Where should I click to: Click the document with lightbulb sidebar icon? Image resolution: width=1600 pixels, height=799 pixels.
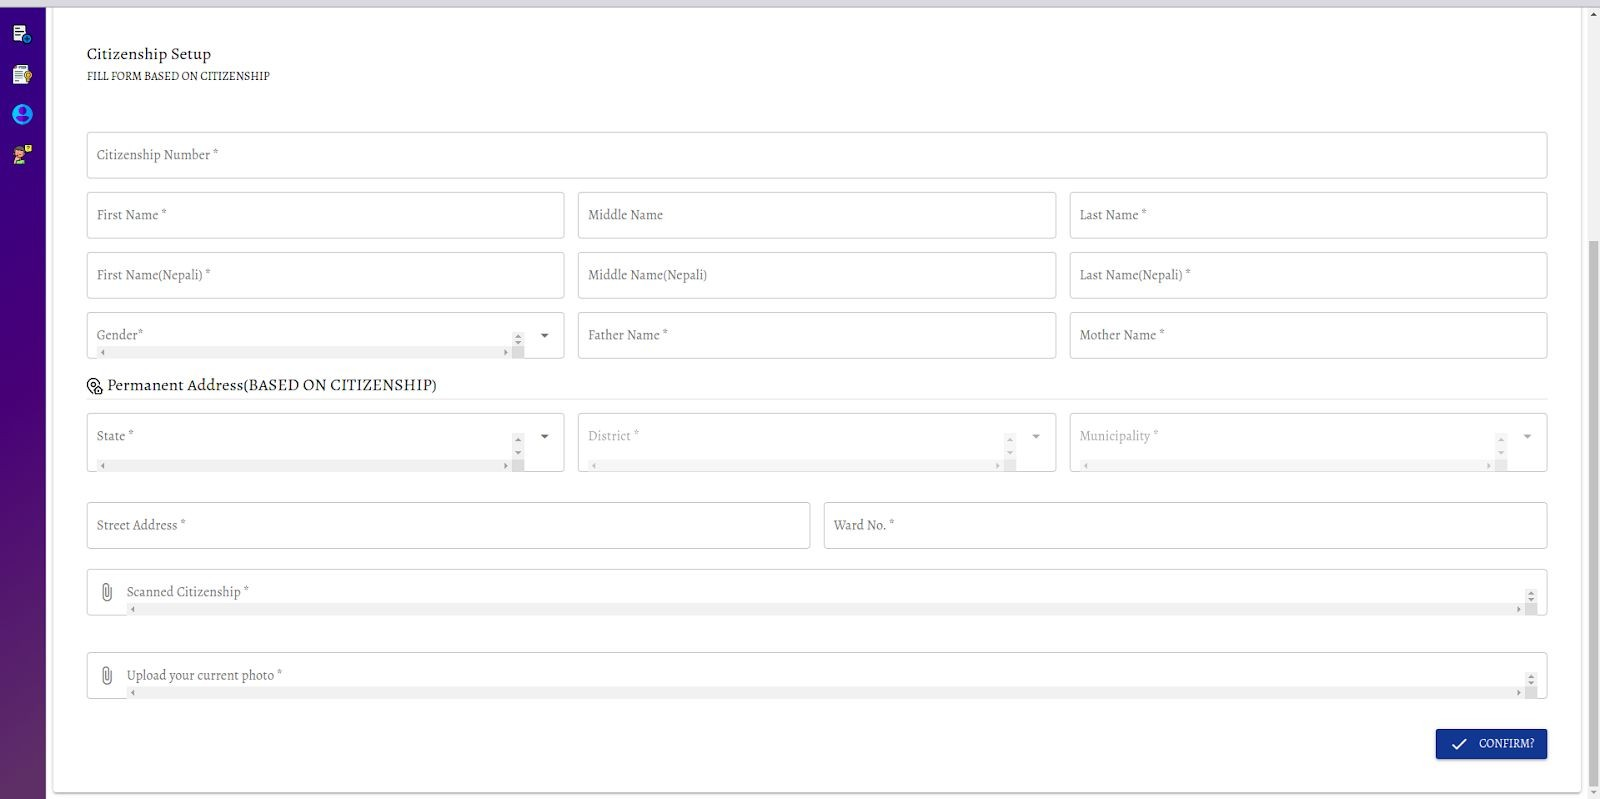(21, 75)
